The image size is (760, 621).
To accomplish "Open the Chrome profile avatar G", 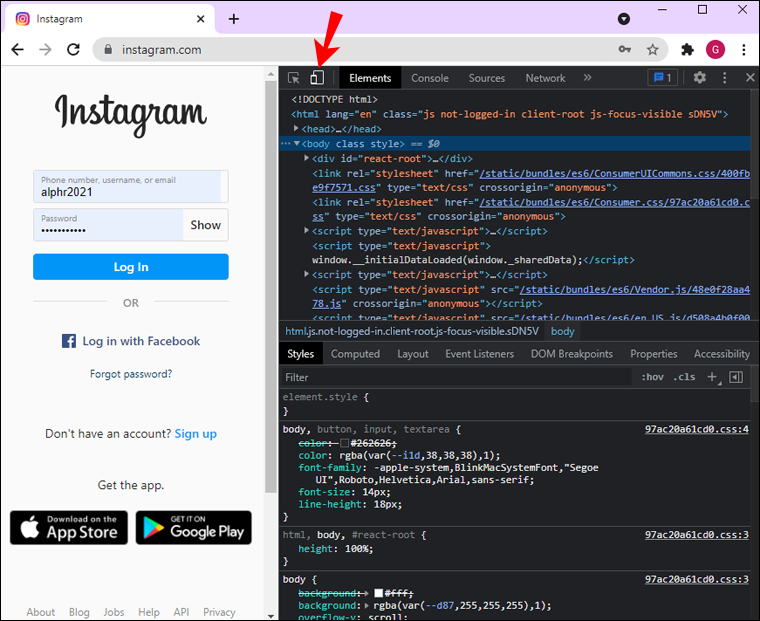I will (715, 49).
